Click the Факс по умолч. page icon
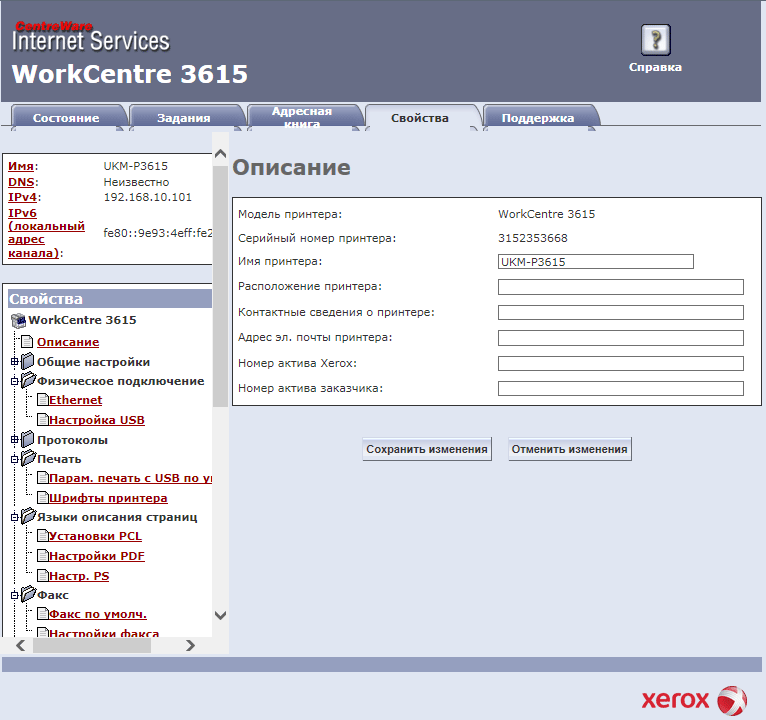The image size is (766, 720). (43, 614)
